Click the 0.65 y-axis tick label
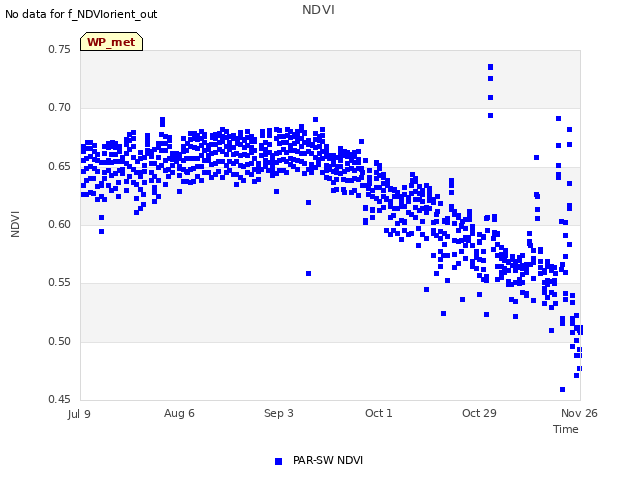 click(60, 167)
